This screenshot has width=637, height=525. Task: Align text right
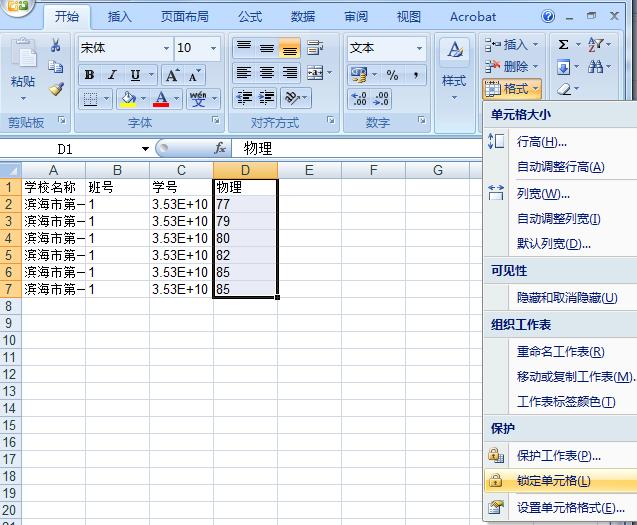click(x=289, y=73)
